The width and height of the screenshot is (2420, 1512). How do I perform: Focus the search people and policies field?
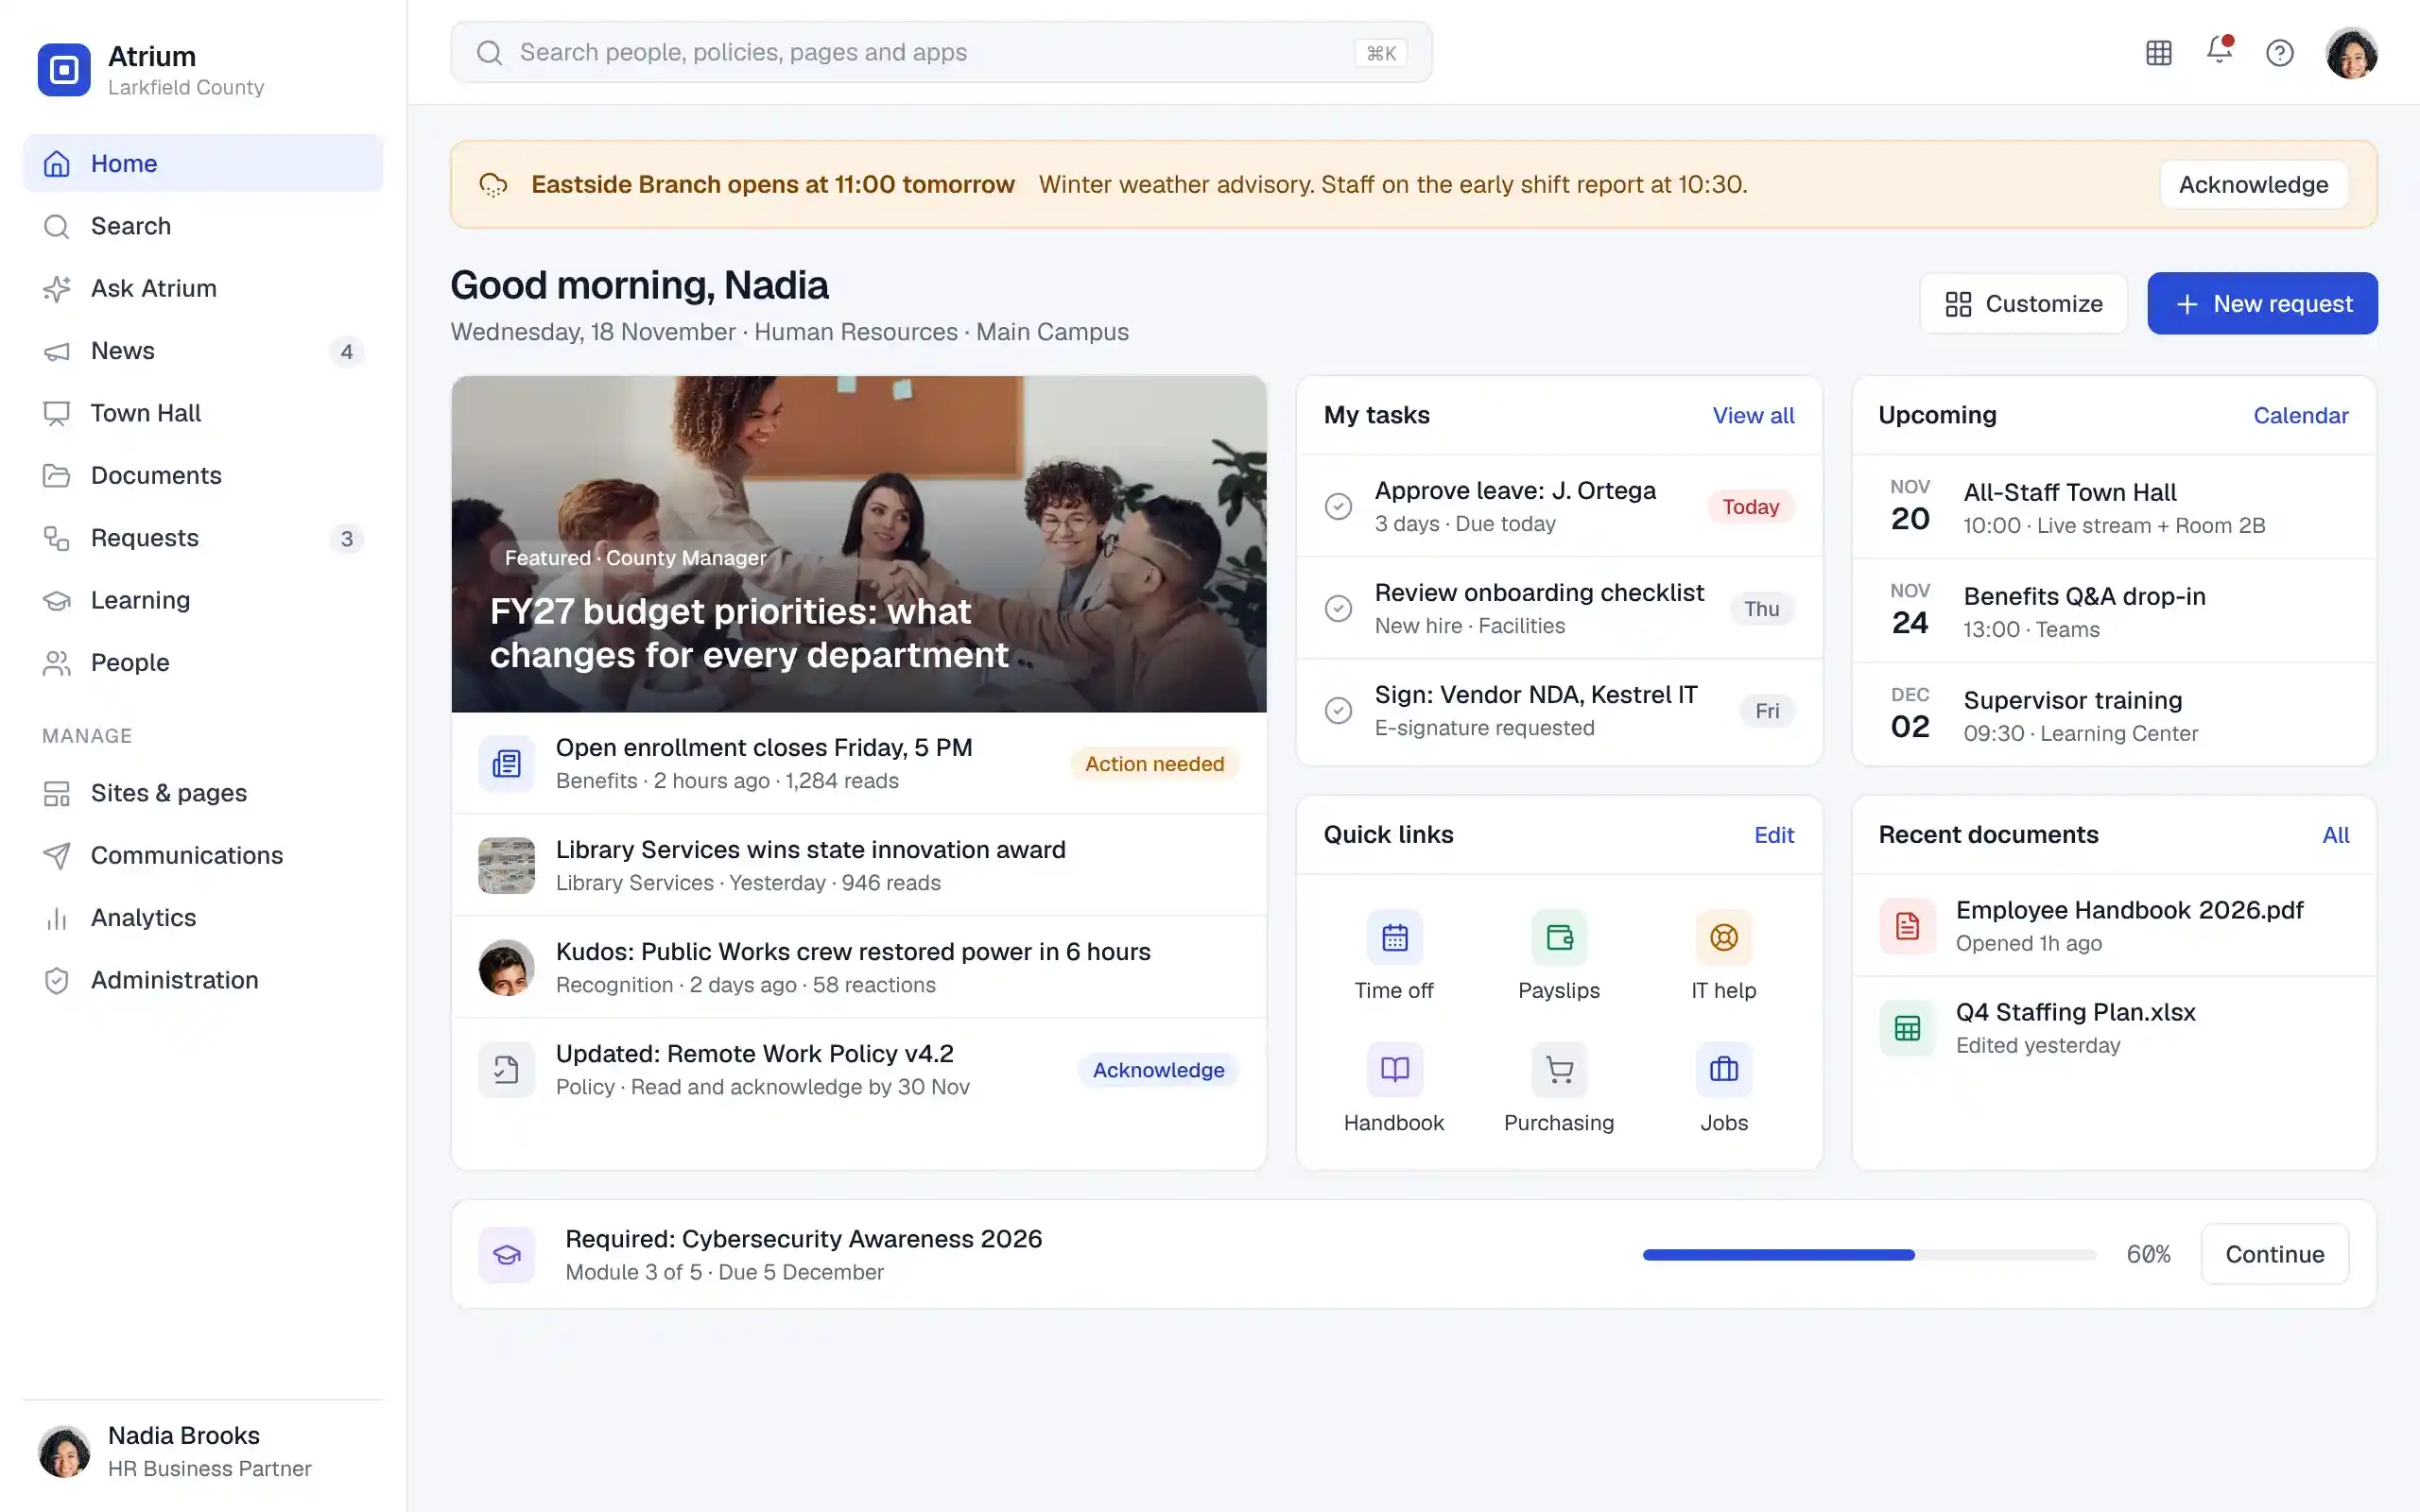(941, 52)
